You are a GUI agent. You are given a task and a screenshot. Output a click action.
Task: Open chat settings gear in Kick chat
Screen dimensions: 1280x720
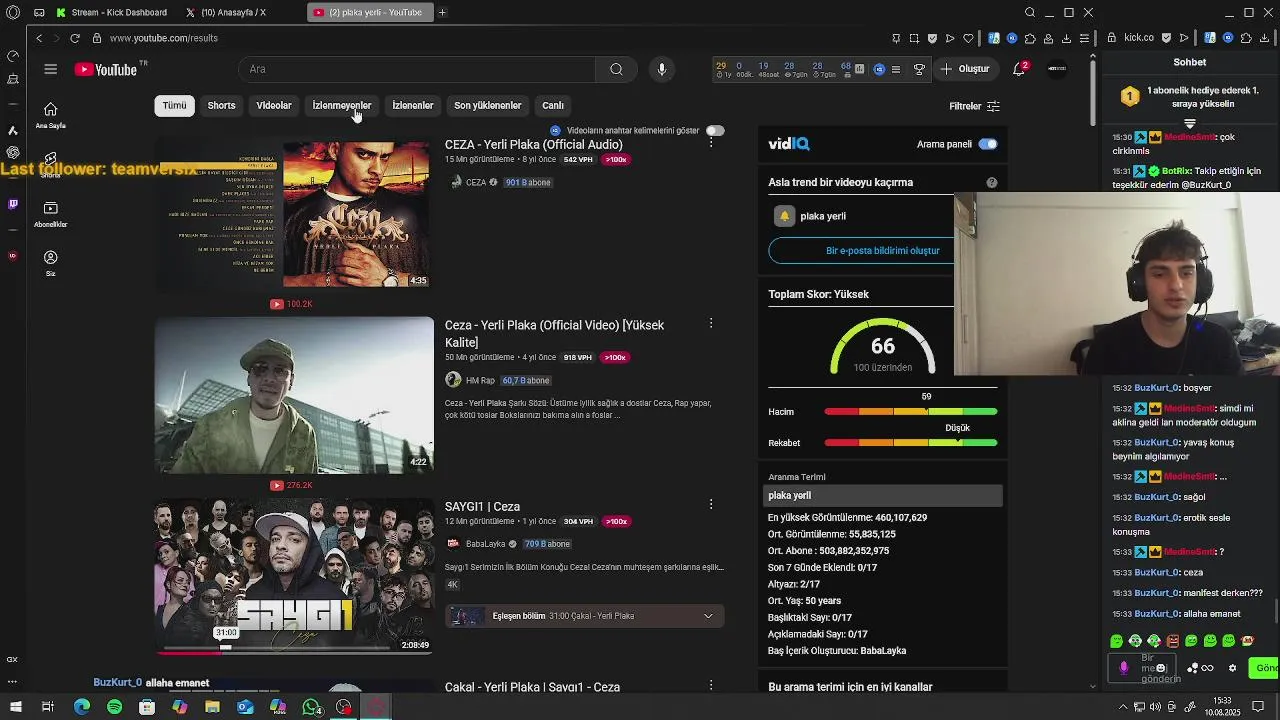coord(1232,668)
